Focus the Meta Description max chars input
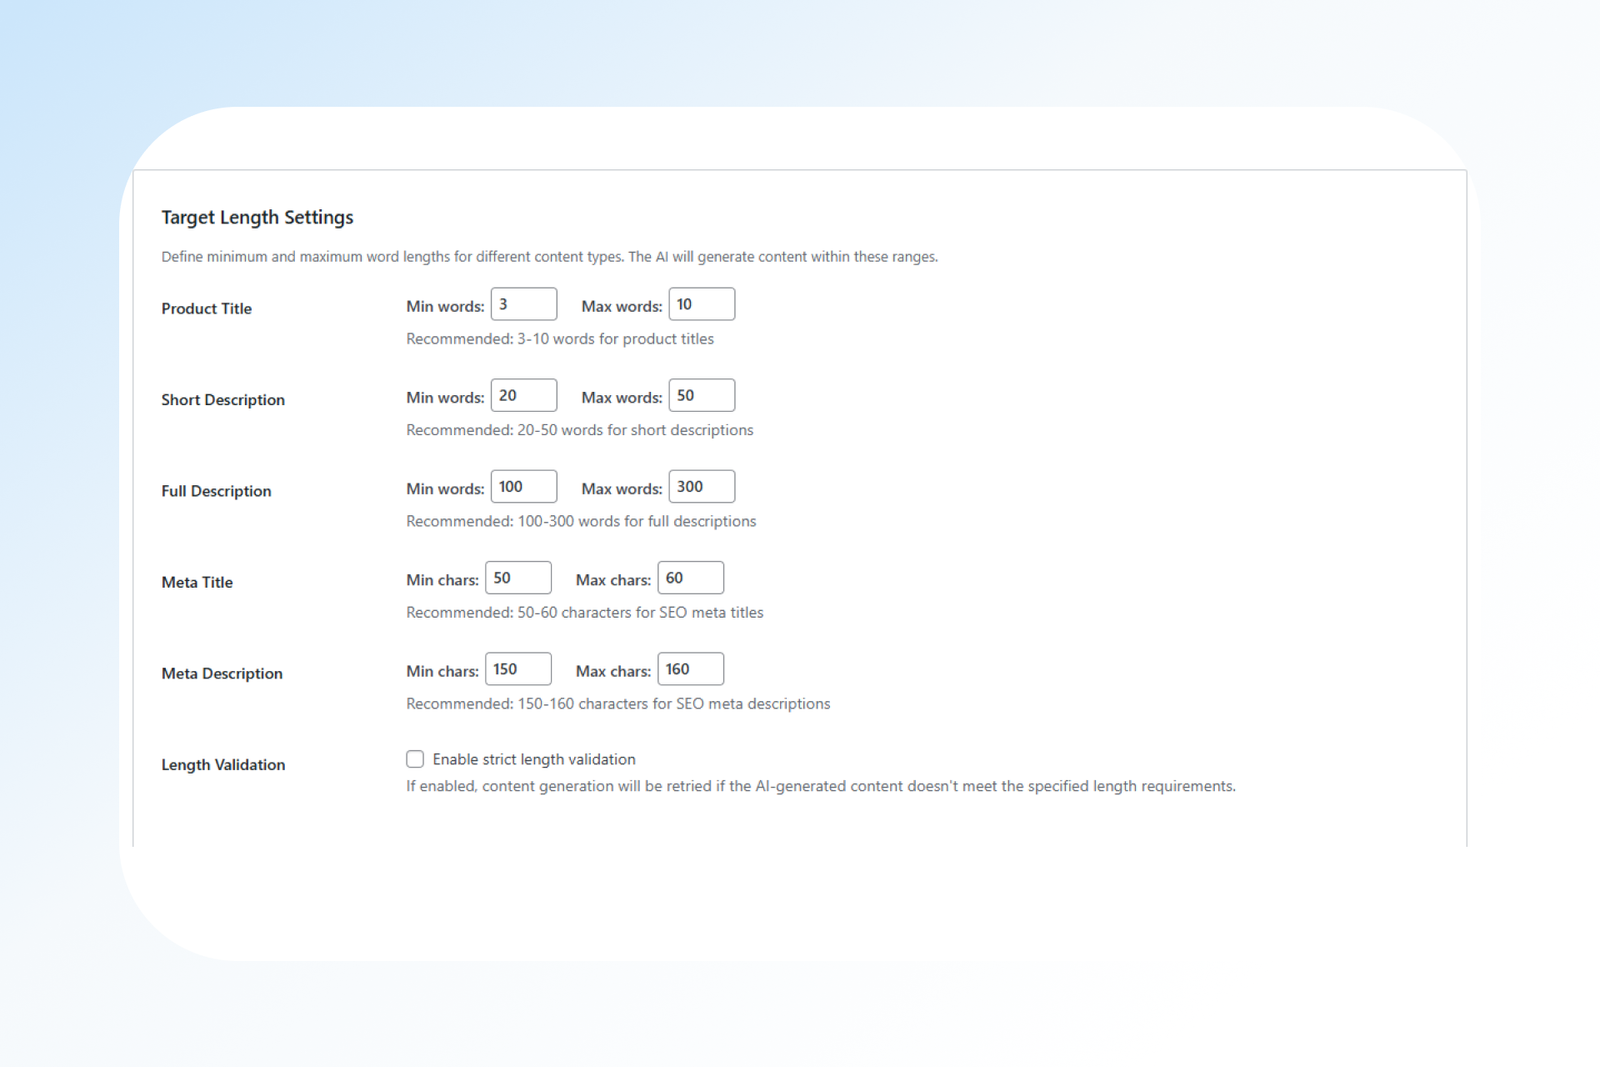The image size is (1600, 1067). click(x=690, y=669)
